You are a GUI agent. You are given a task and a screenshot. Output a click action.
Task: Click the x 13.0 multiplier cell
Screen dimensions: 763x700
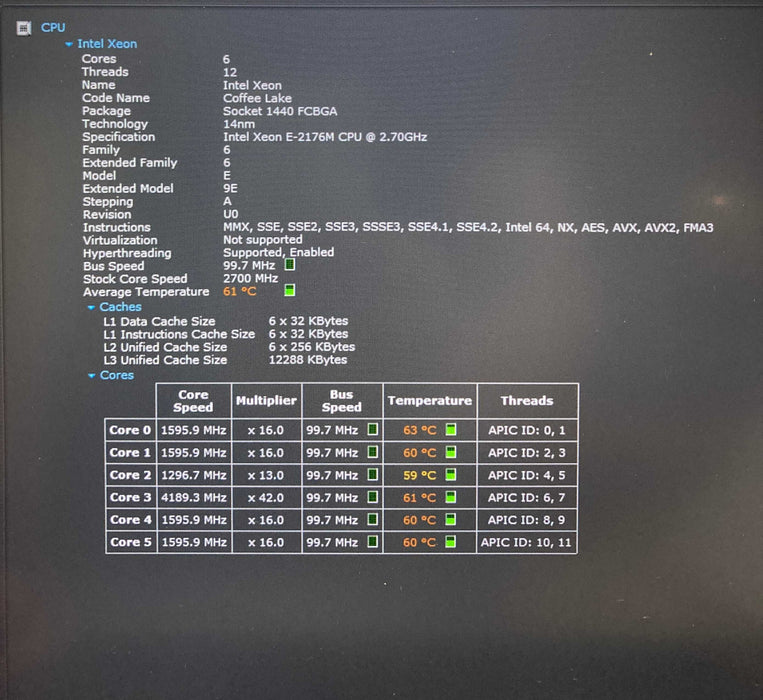coord(266,475)
